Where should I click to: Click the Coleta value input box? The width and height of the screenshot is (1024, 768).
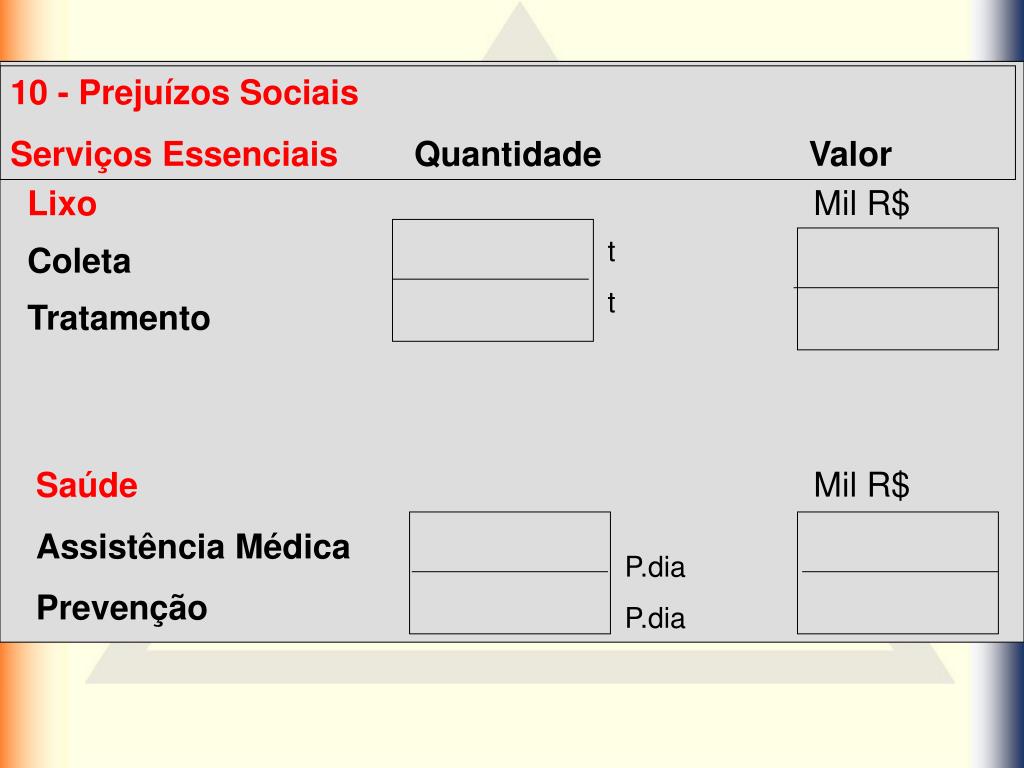point(897,258)
